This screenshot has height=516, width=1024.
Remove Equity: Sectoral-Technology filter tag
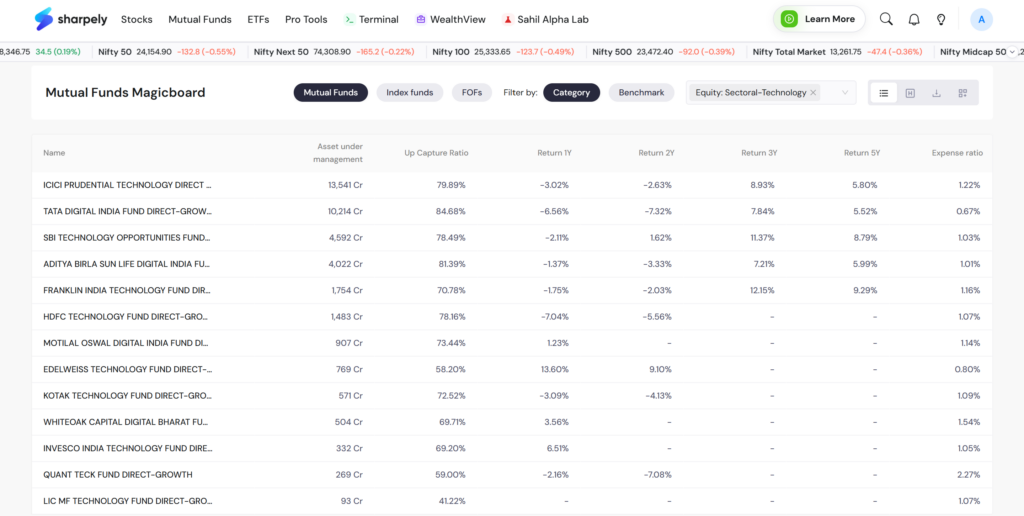813,93
